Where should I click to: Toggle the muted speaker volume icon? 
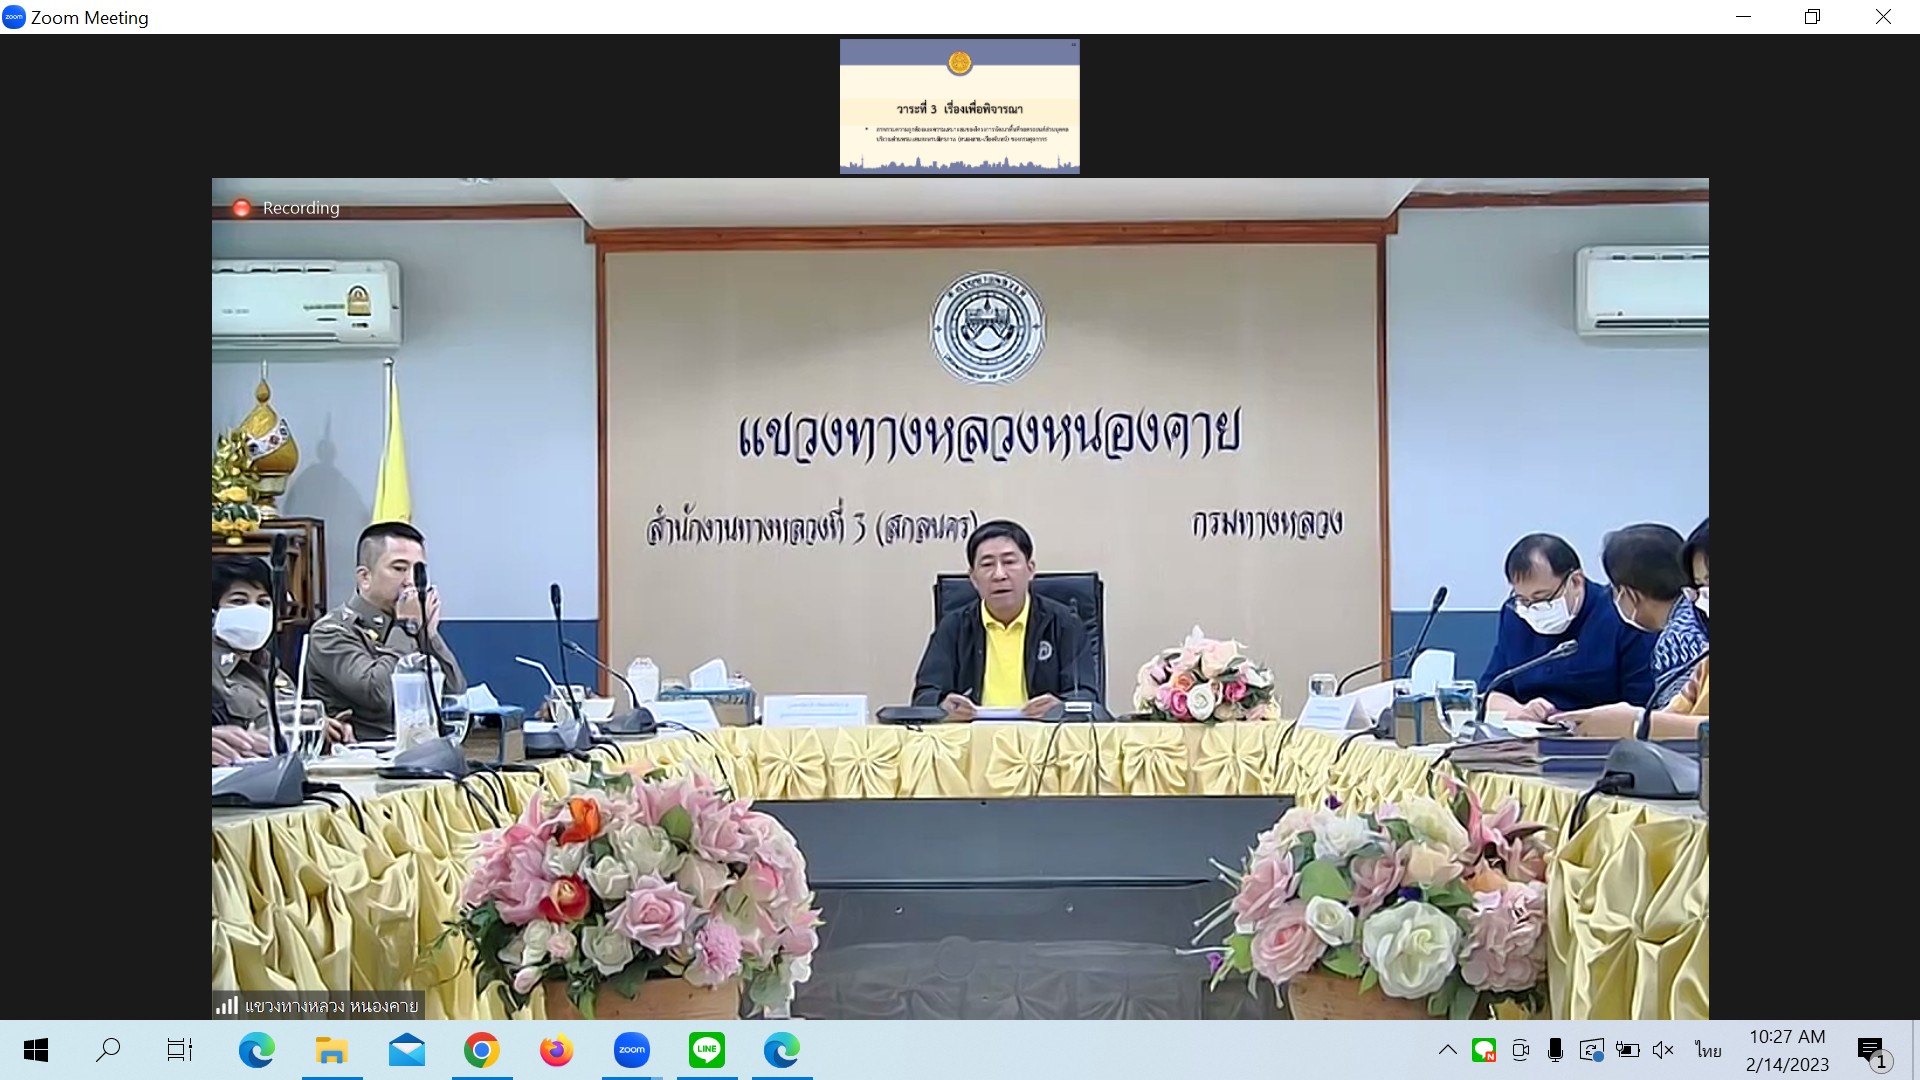[x=1663, y=1050]
